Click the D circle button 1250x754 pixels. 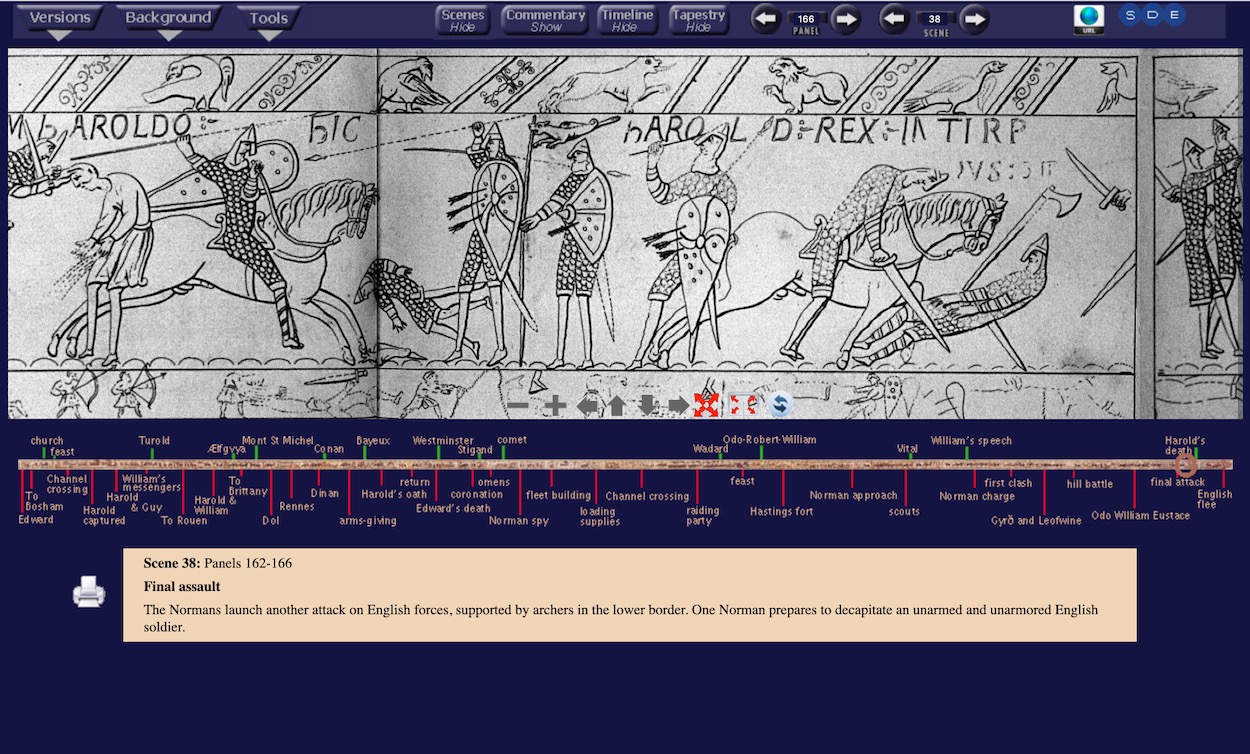tap(1153, 15)
